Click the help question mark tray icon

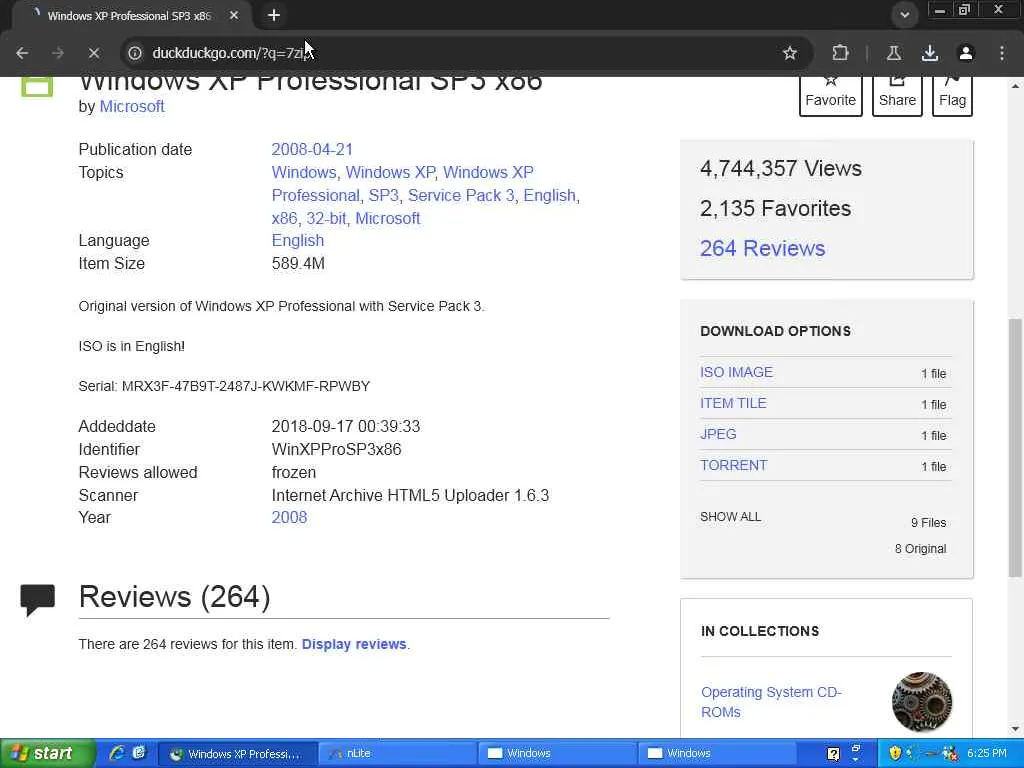click(833, 754)
